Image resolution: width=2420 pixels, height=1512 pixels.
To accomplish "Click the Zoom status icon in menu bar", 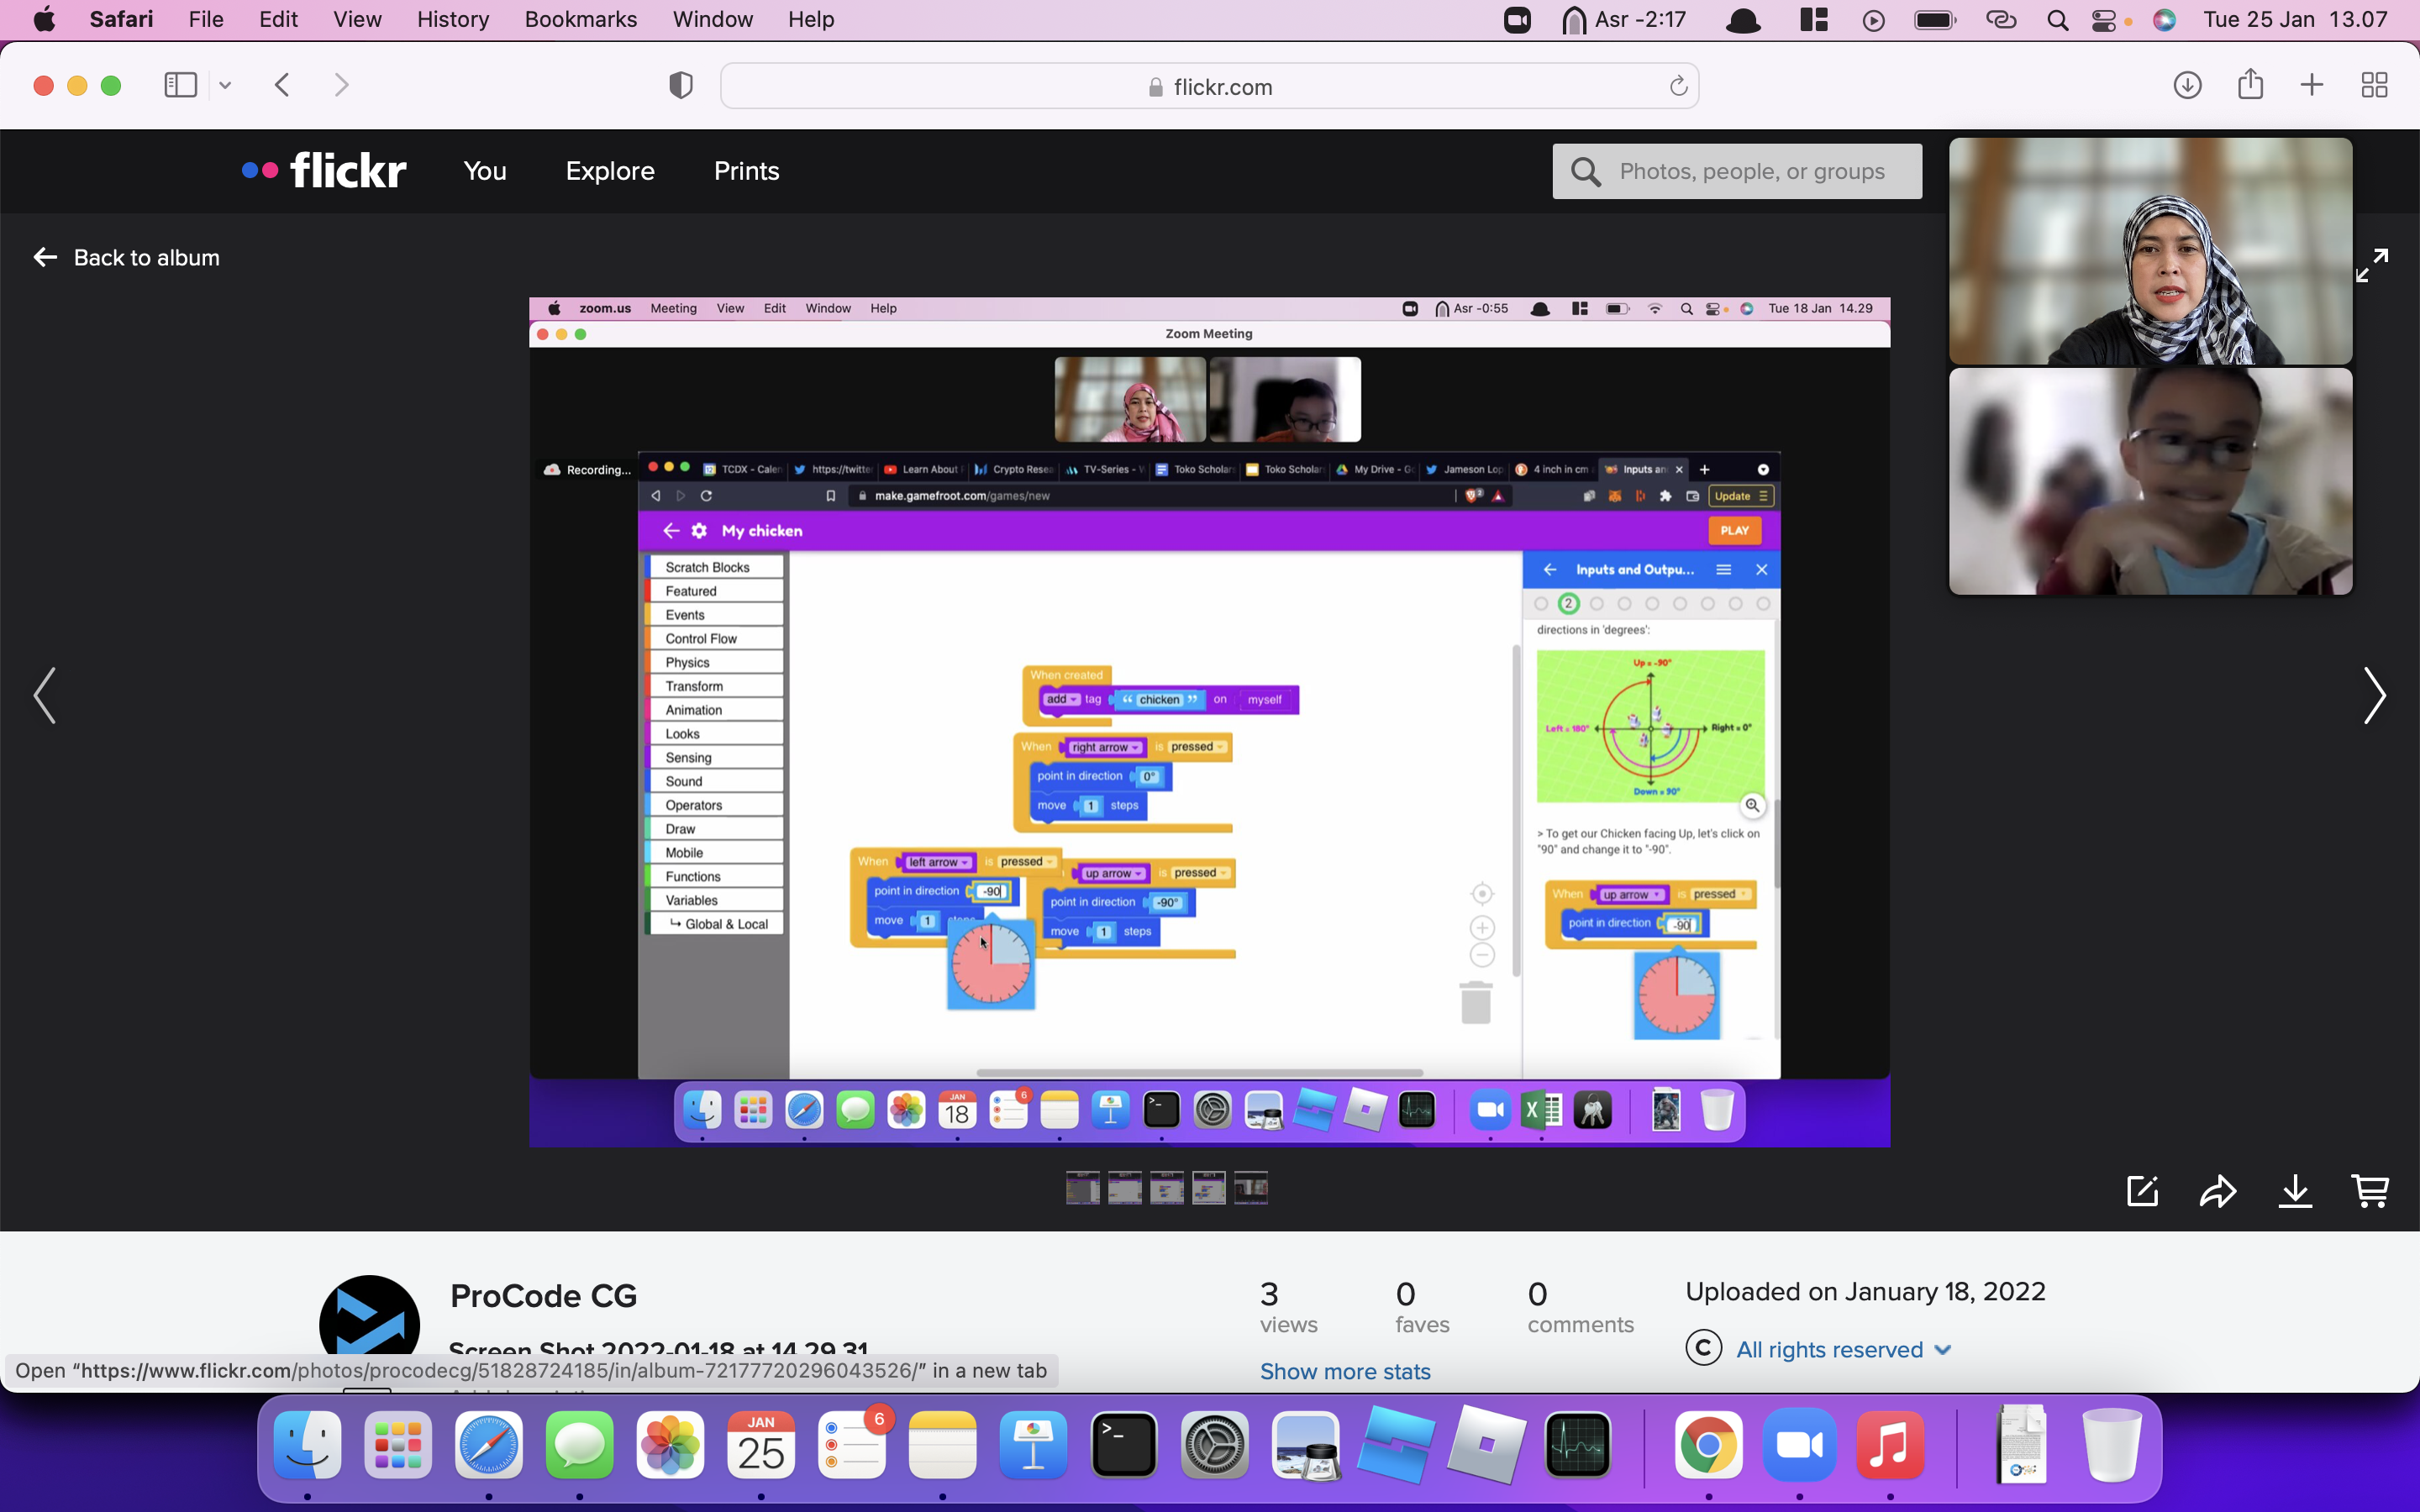I will [x=1517, y=19].
